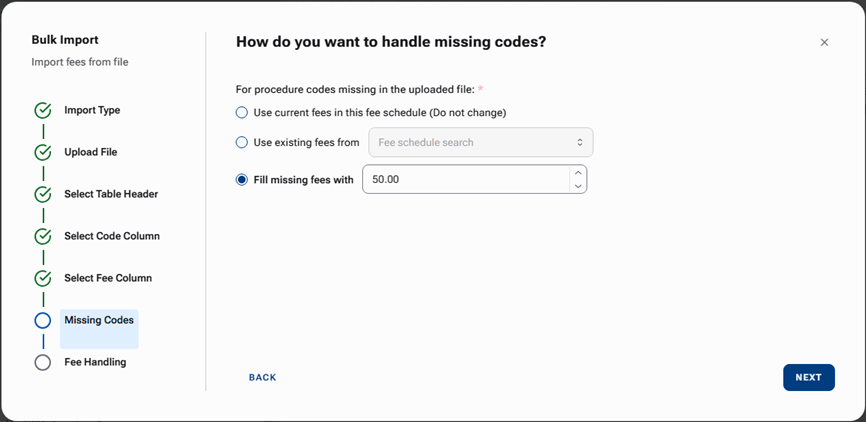866x422 pixels.
Task: Return to the Select Fee Column step label
Action: pos(108,279)
